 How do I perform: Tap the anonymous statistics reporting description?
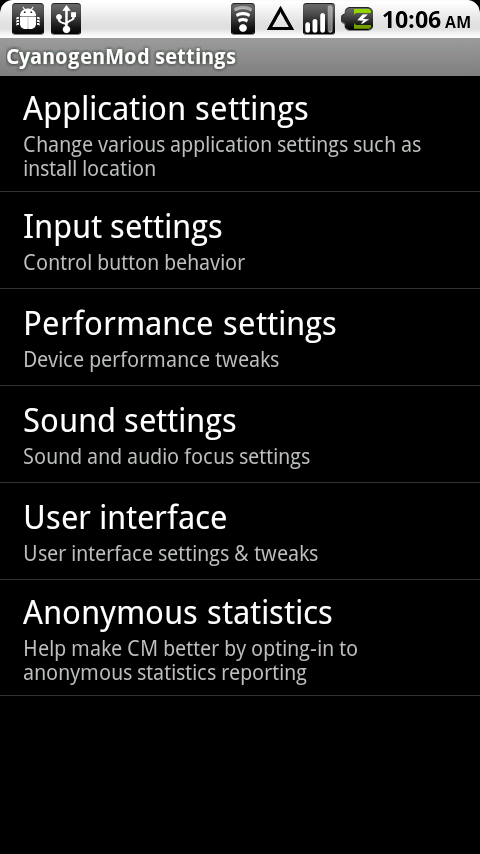(191, 661)
